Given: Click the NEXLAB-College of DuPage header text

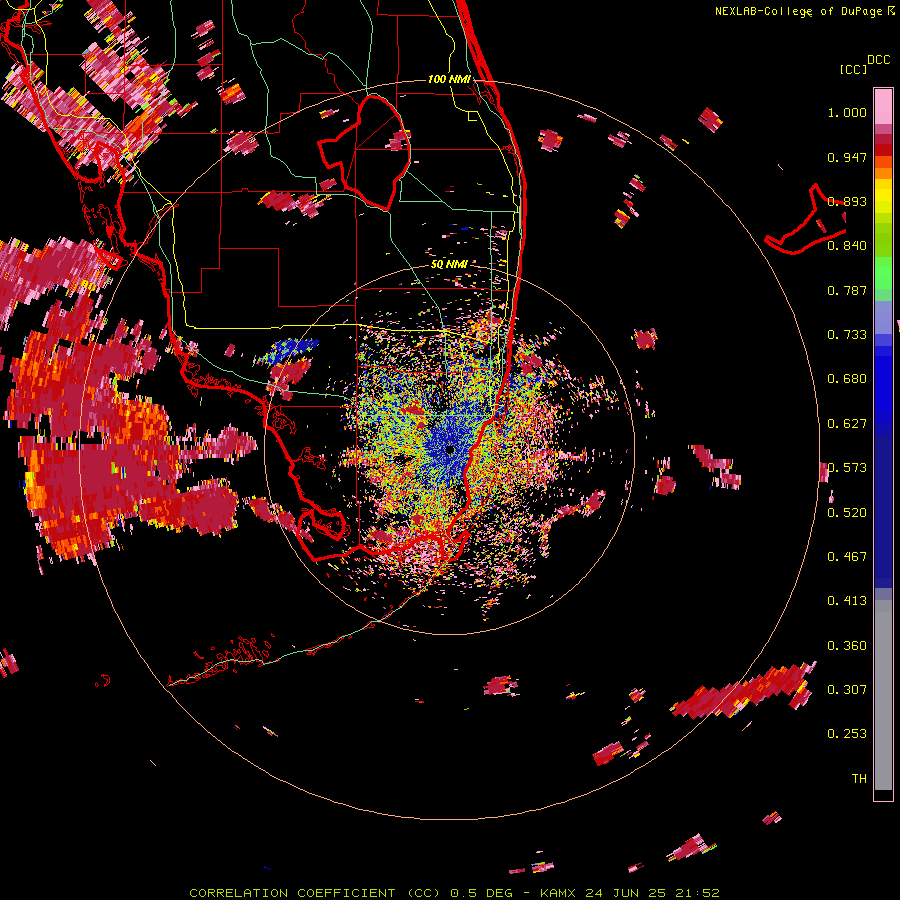Looking at the screenshot, I should click(x=805, y=11).
